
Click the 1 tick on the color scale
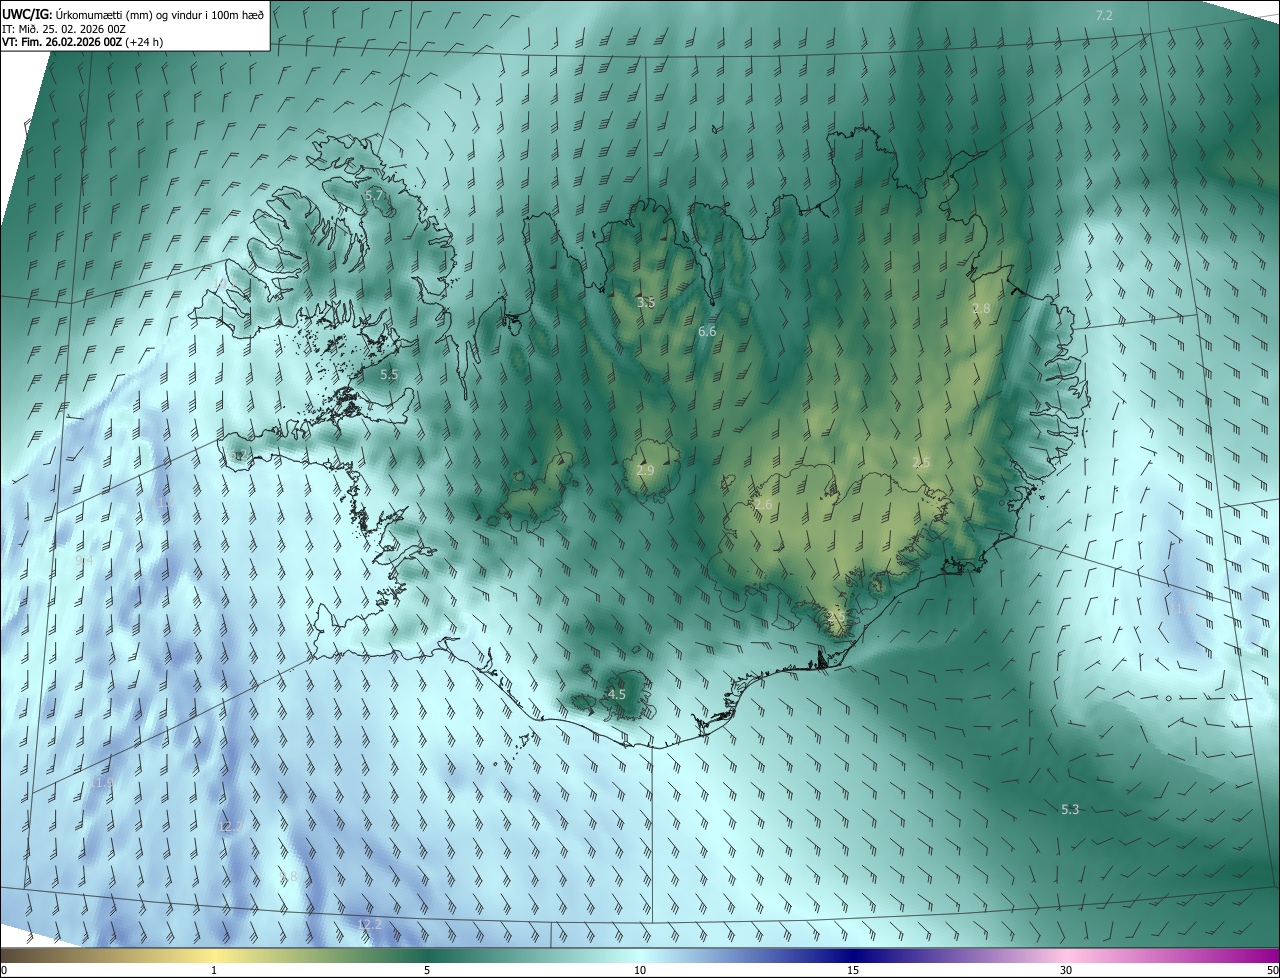214,970
